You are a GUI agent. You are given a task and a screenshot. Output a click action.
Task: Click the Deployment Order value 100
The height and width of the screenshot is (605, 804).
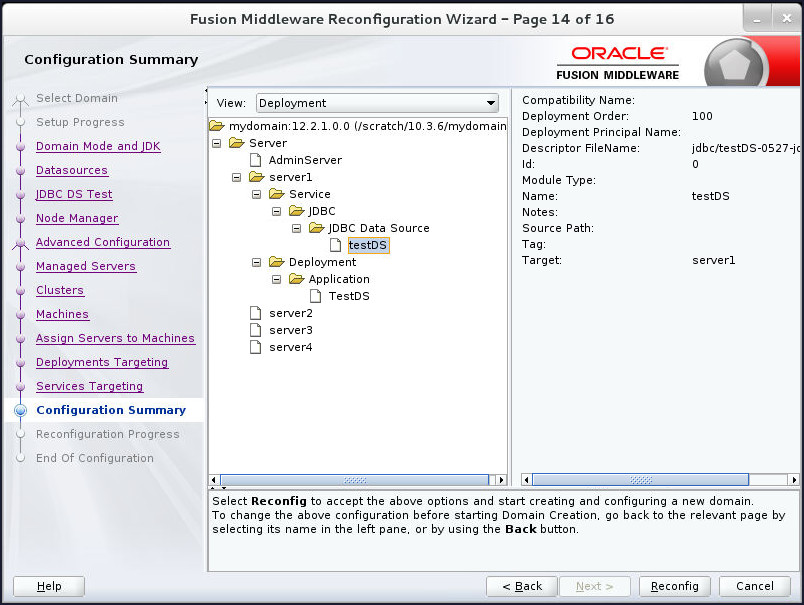click(x=702, y=116)
